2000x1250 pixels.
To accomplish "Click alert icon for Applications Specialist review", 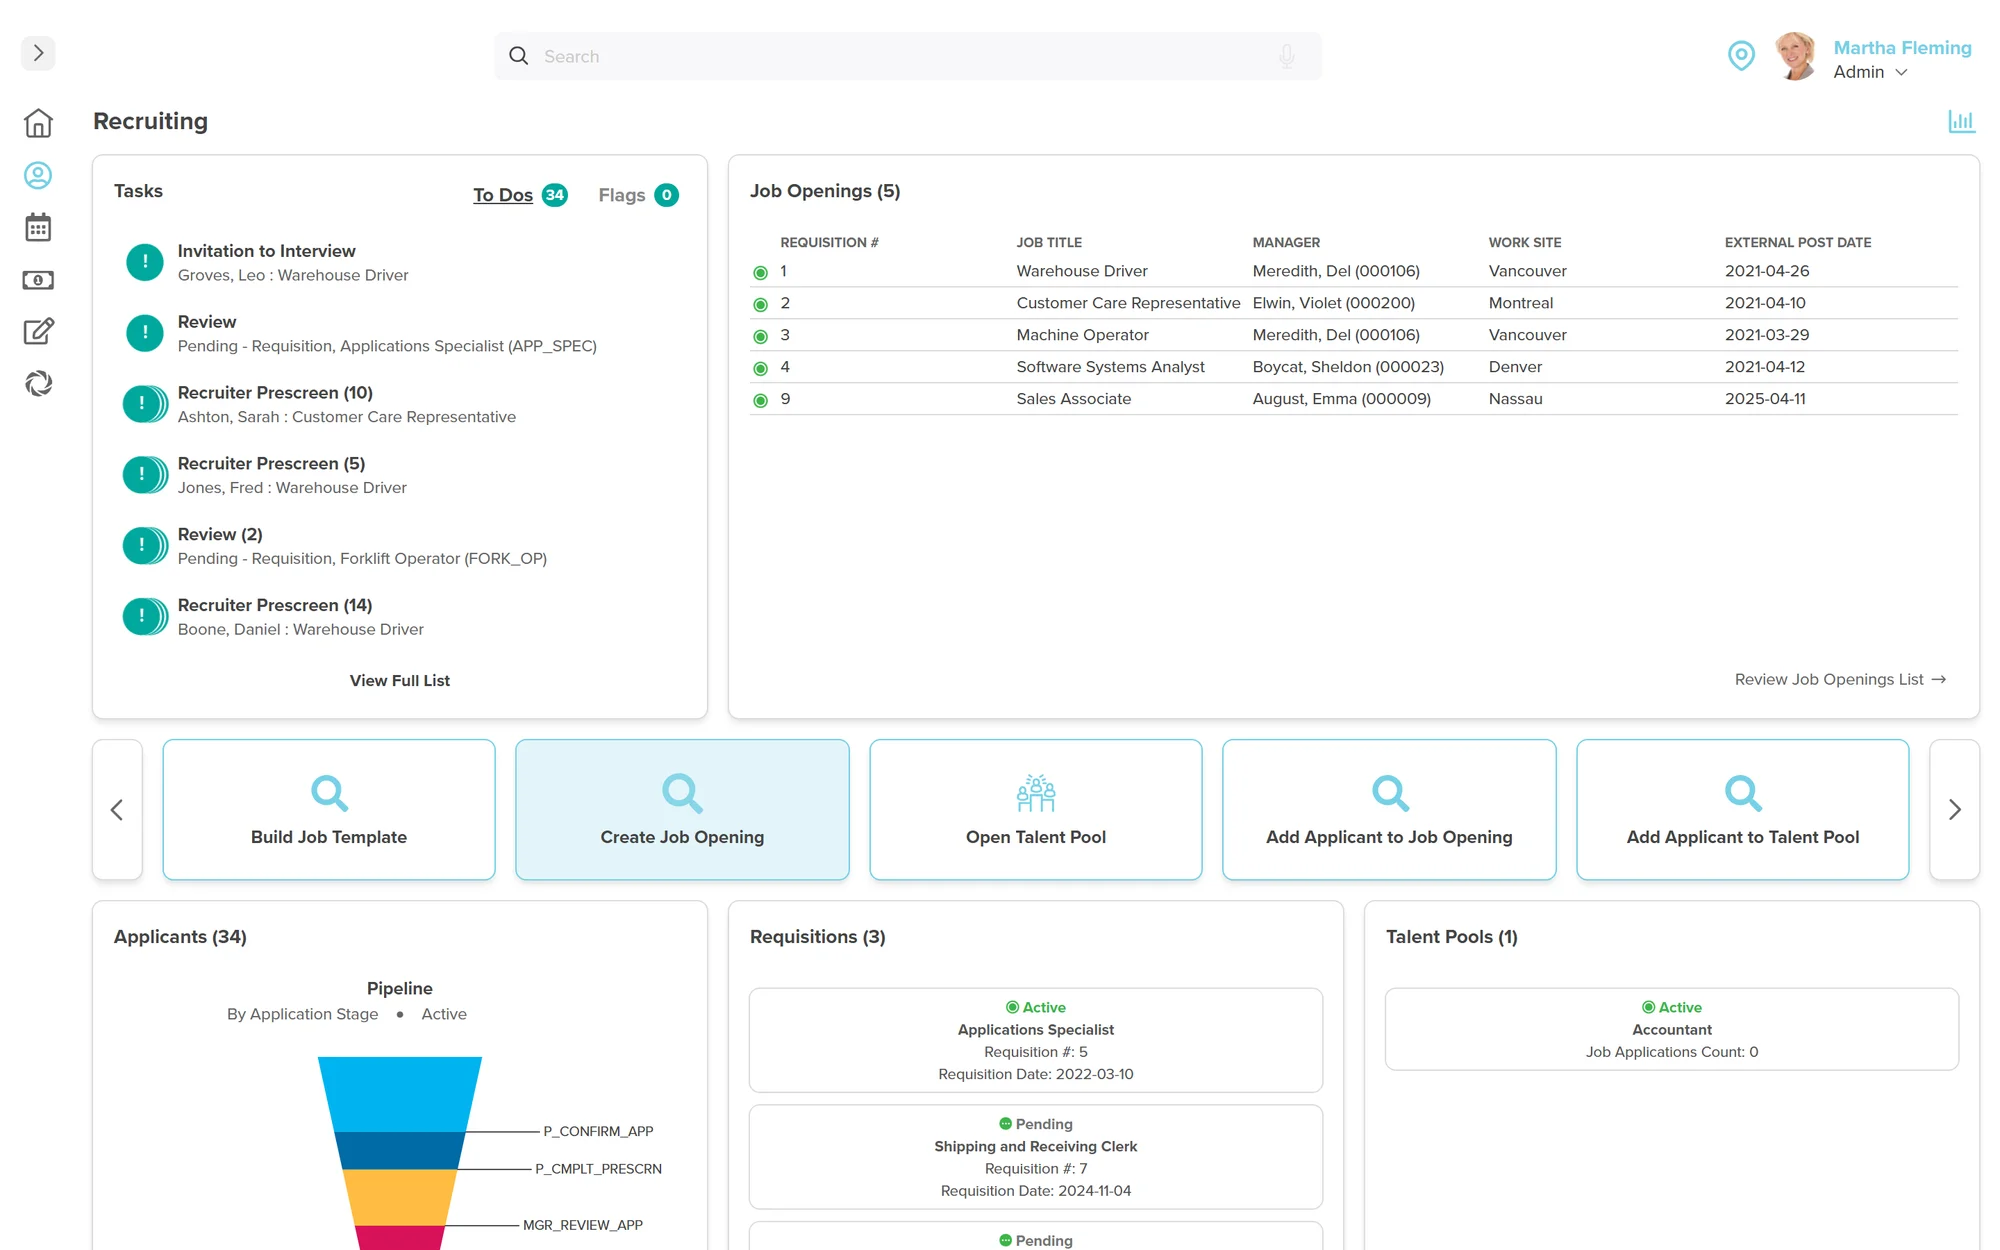I will (x=145, y=333).
